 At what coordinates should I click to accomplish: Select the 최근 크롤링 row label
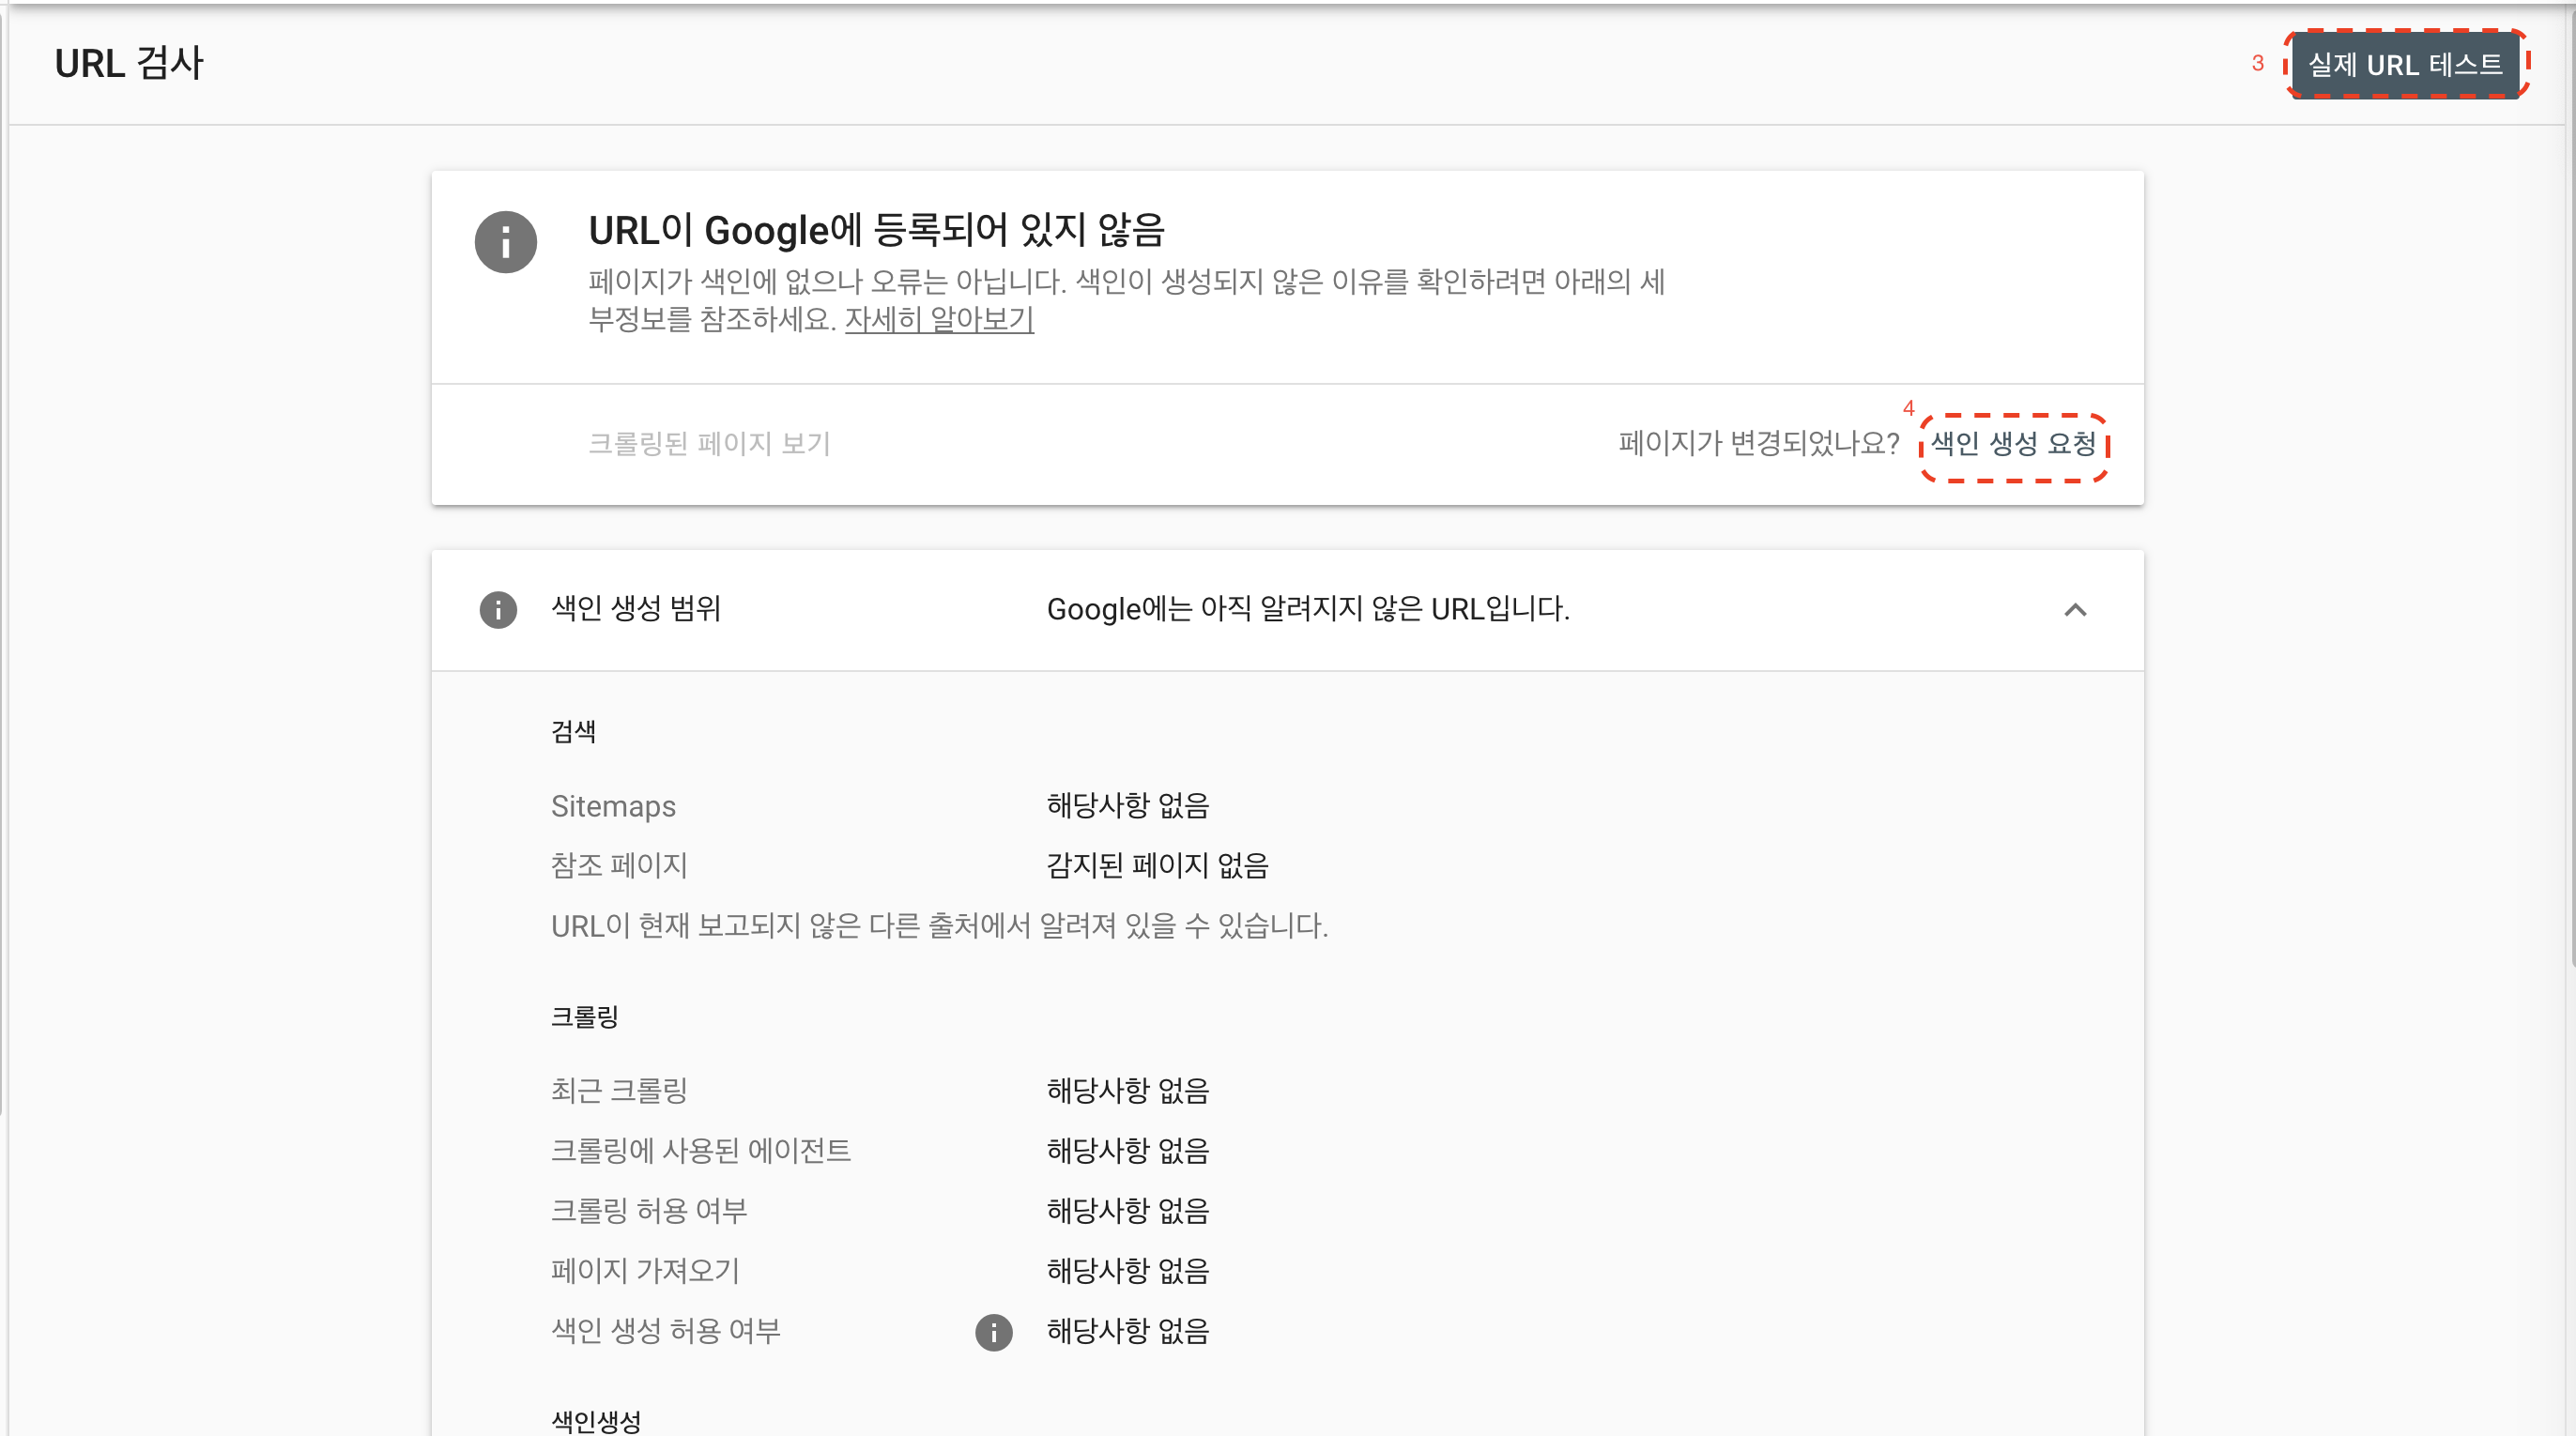coord(619,1090)
